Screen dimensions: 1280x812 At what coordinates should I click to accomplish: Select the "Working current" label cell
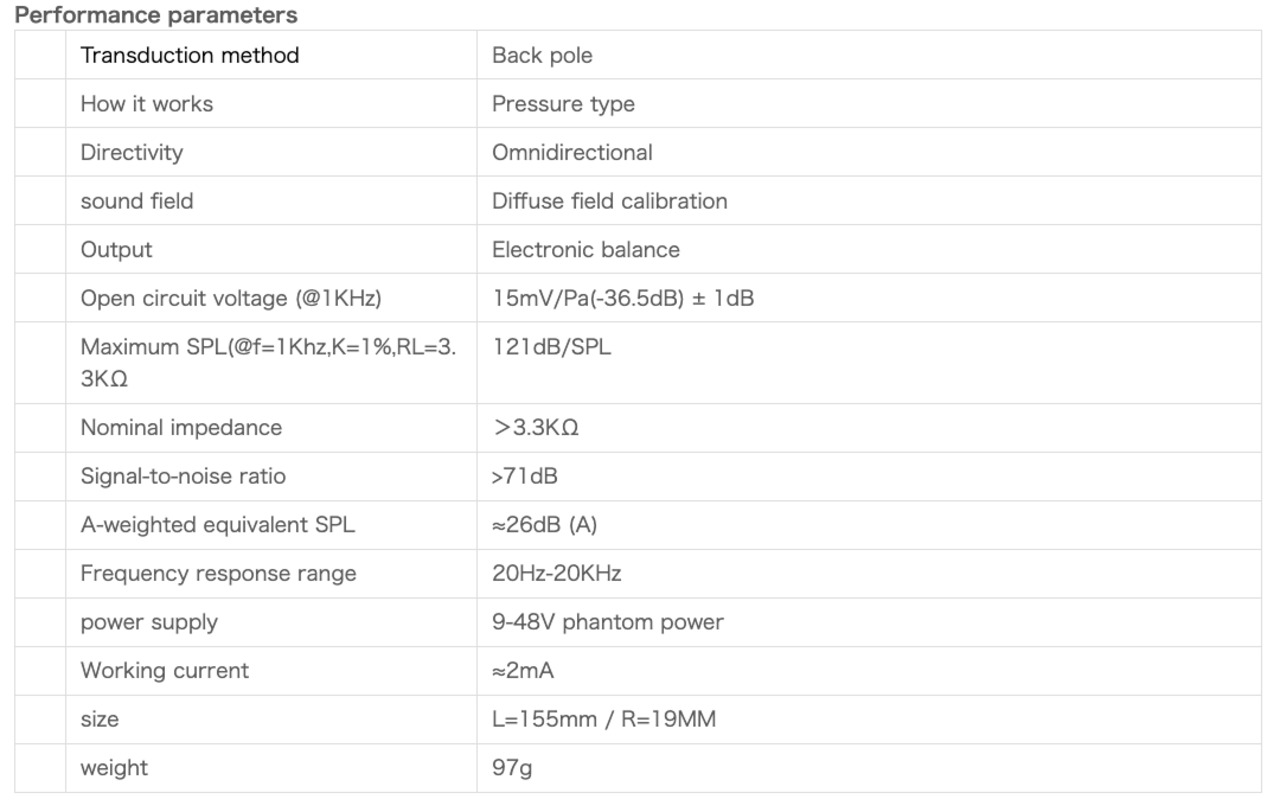click(x=165, y=670)
